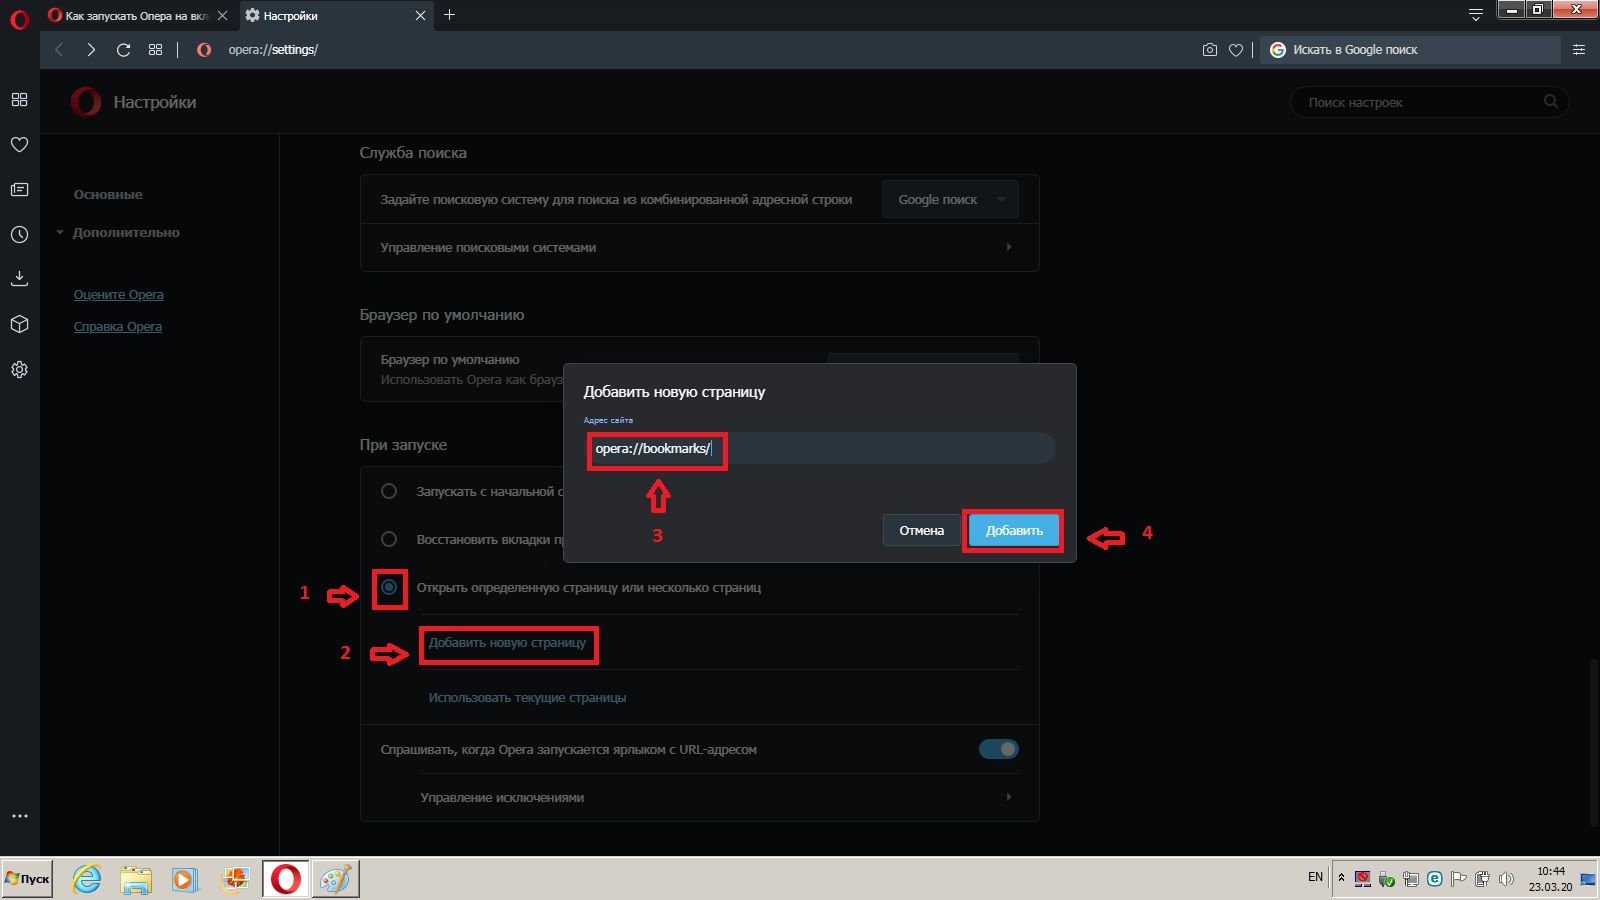Click the 'Искать в Google поиск' search box
The image size is (1600, 900).
point(1410,50)
